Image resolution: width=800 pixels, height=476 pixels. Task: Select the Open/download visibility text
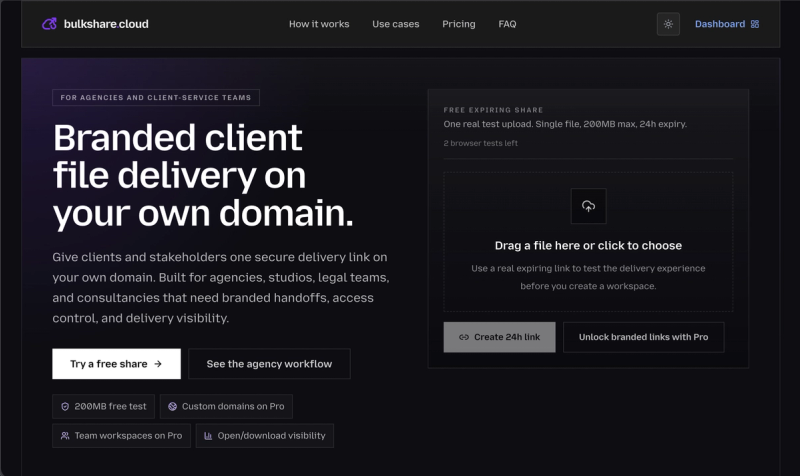pyautogui.click(x=271, y=436)
